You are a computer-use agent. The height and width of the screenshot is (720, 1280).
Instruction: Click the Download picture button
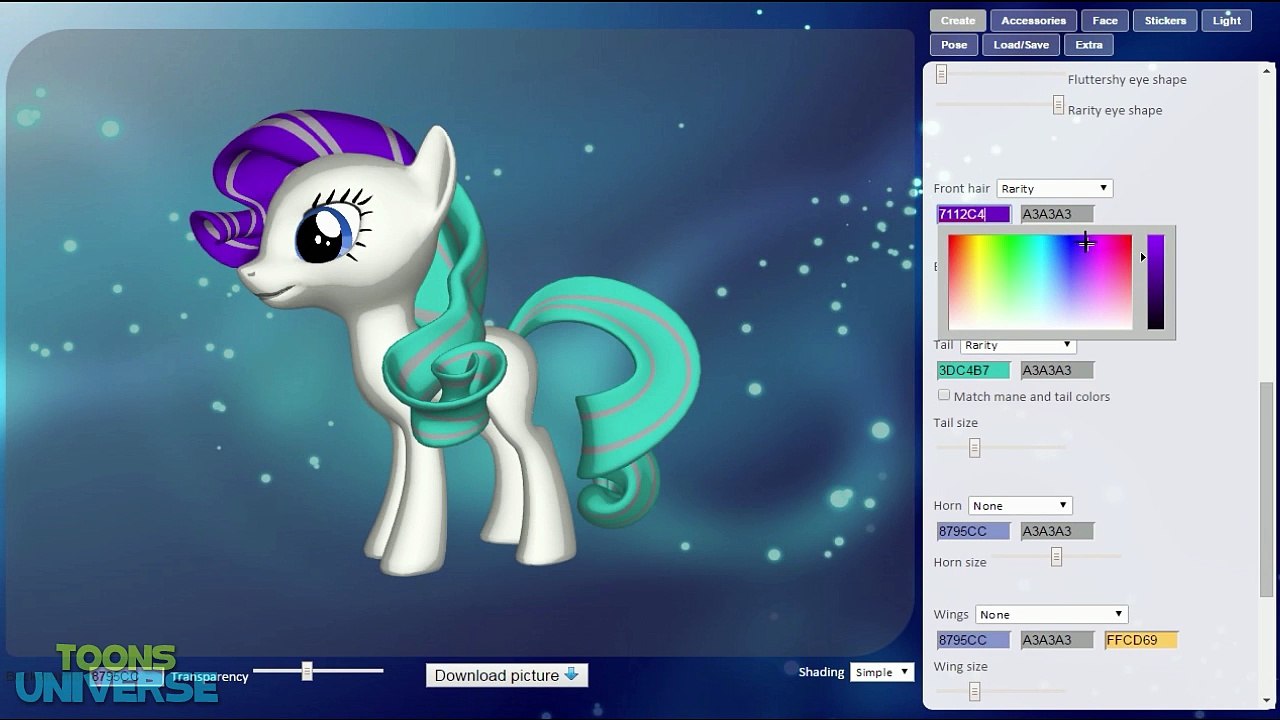(507, 675)
